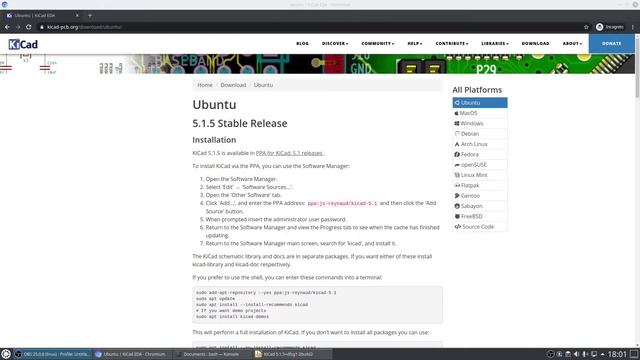The image size is (640, 360).
Task: Click the 18:01 clock in the taskbar
Action: pyautogui.click(x=617, y=354)
